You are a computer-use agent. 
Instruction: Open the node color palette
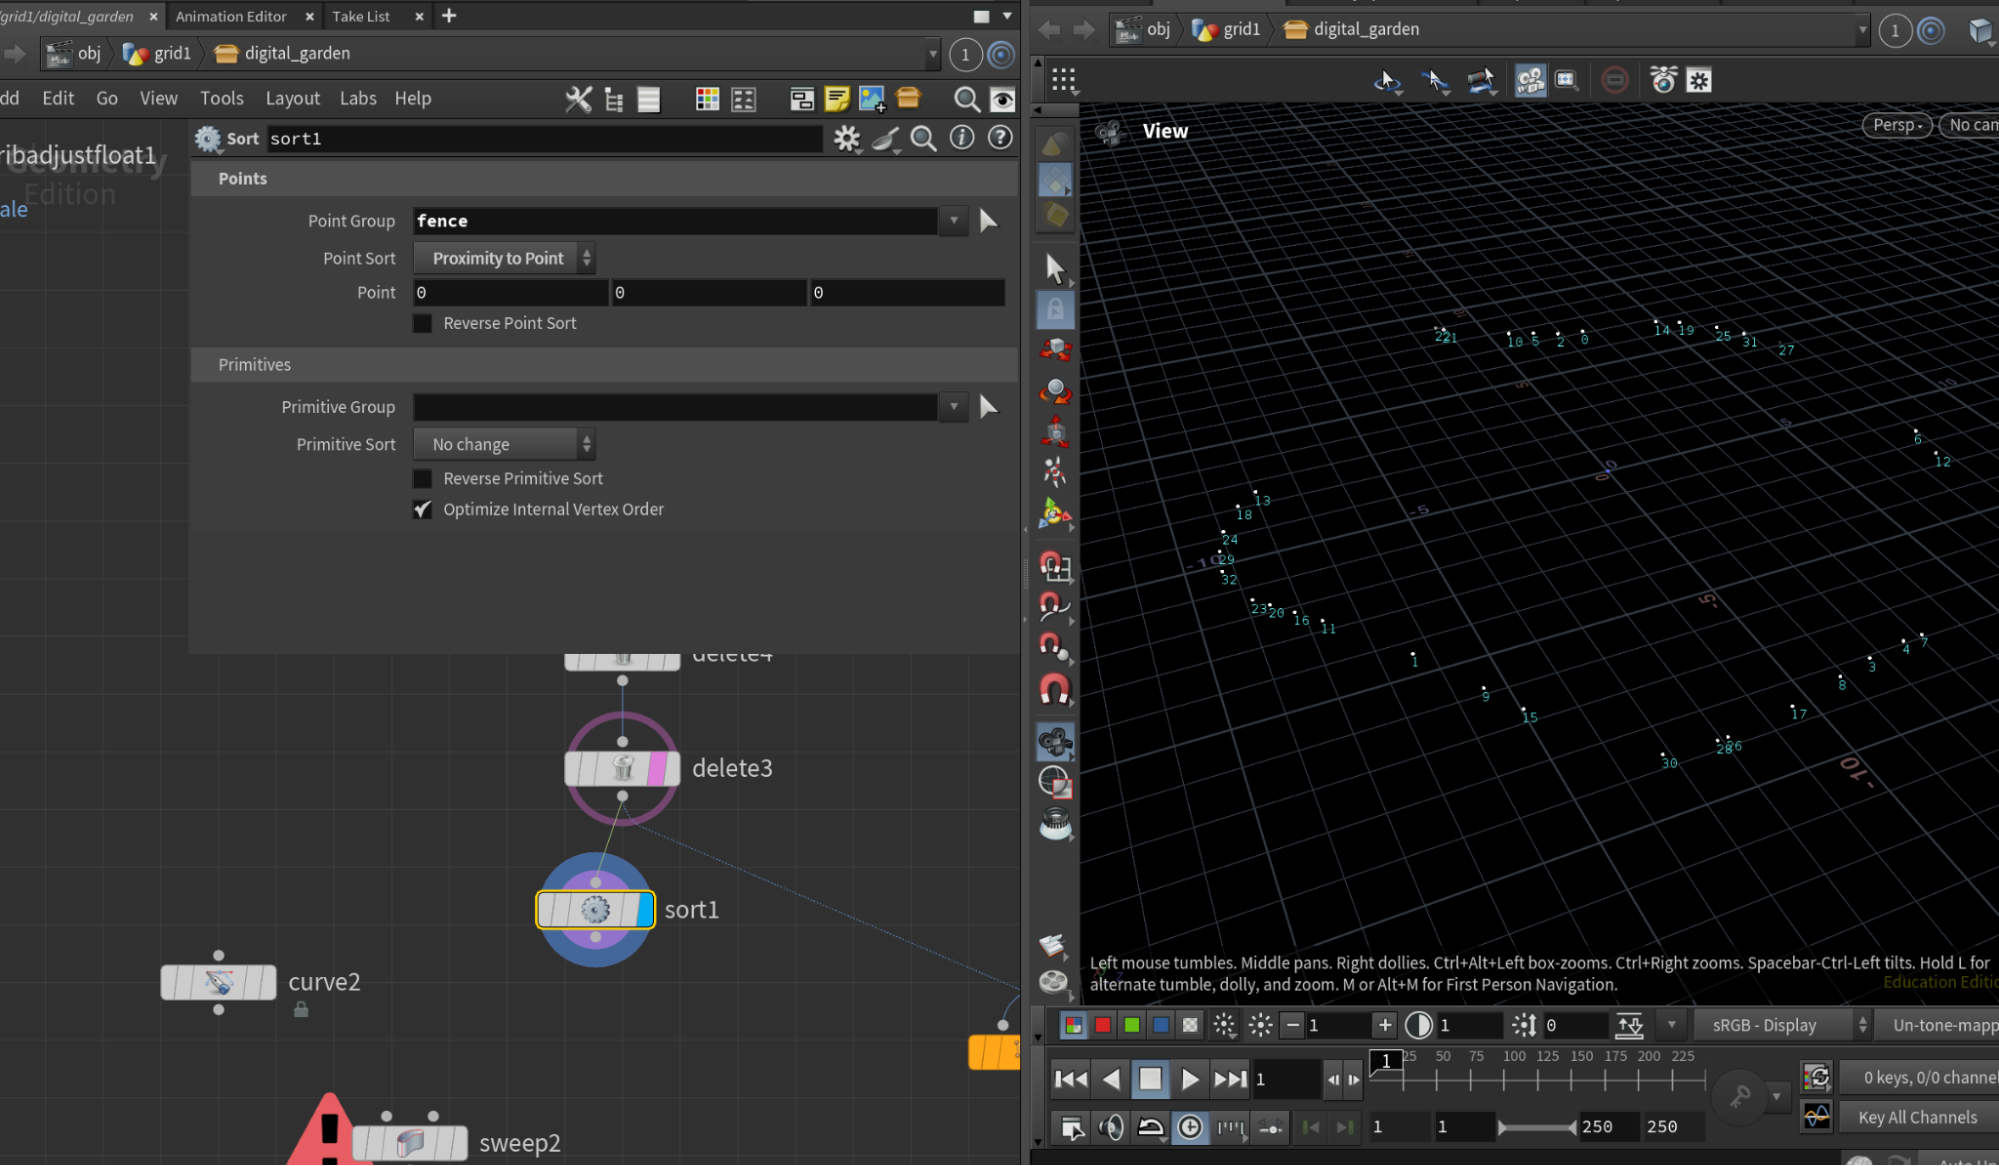pyautogui.click(x=707, y=99)
